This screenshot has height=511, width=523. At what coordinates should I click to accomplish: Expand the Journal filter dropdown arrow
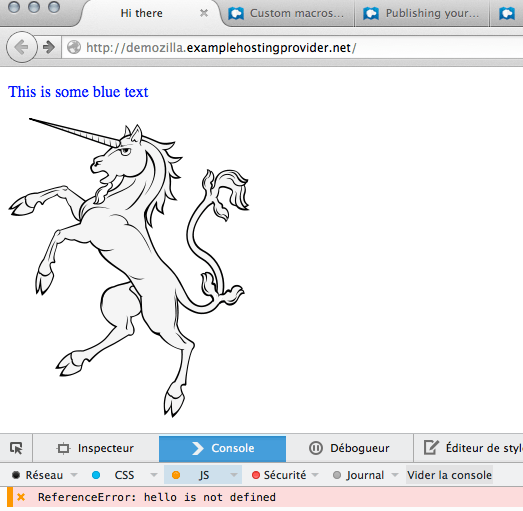click(395, 475)
